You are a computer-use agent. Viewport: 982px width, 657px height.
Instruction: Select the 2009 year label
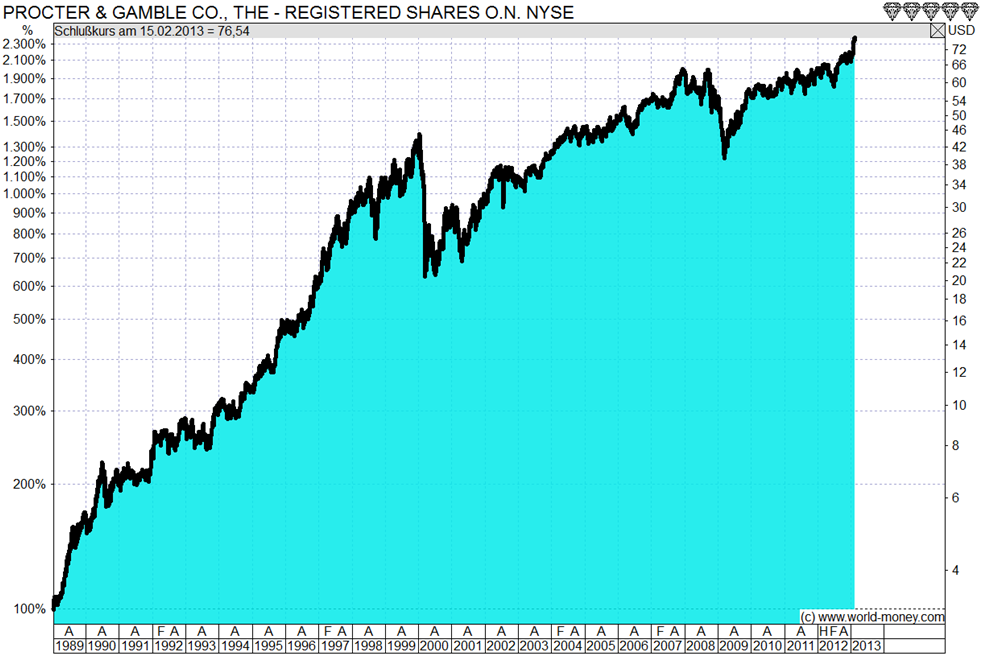point(733,646)
